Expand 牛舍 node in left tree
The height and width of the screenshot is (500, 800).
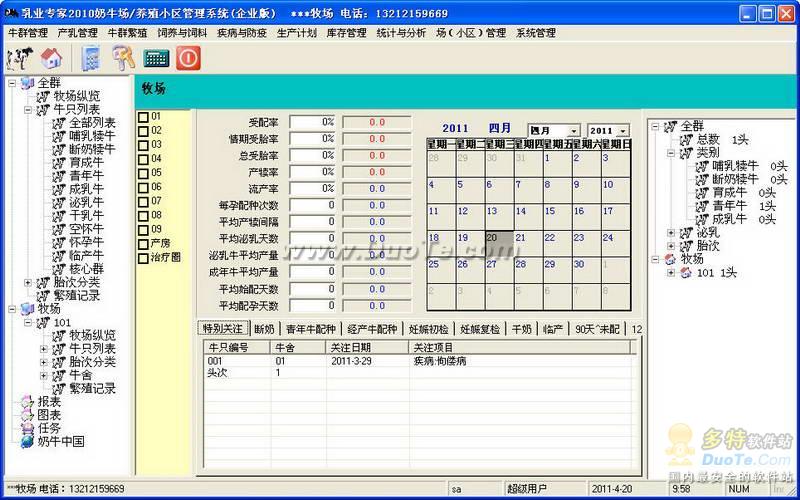click(44, 376)
